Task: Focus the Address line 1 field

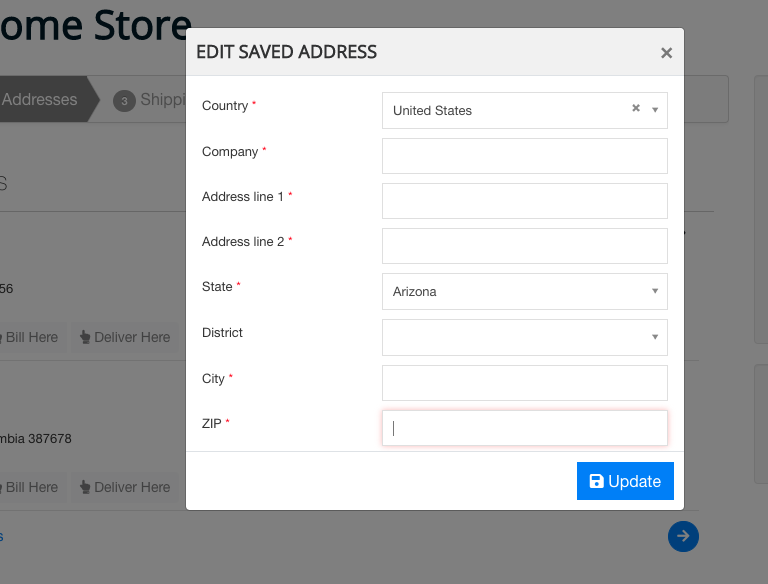Action: tap(525, 201)
